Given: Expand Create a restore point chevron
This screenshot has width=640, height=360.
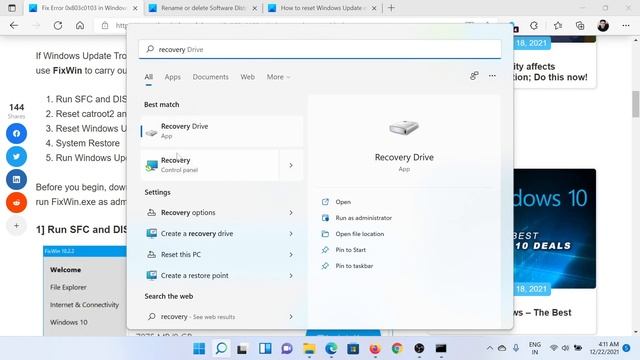Looking at the screenshot, I should [291, 276].
